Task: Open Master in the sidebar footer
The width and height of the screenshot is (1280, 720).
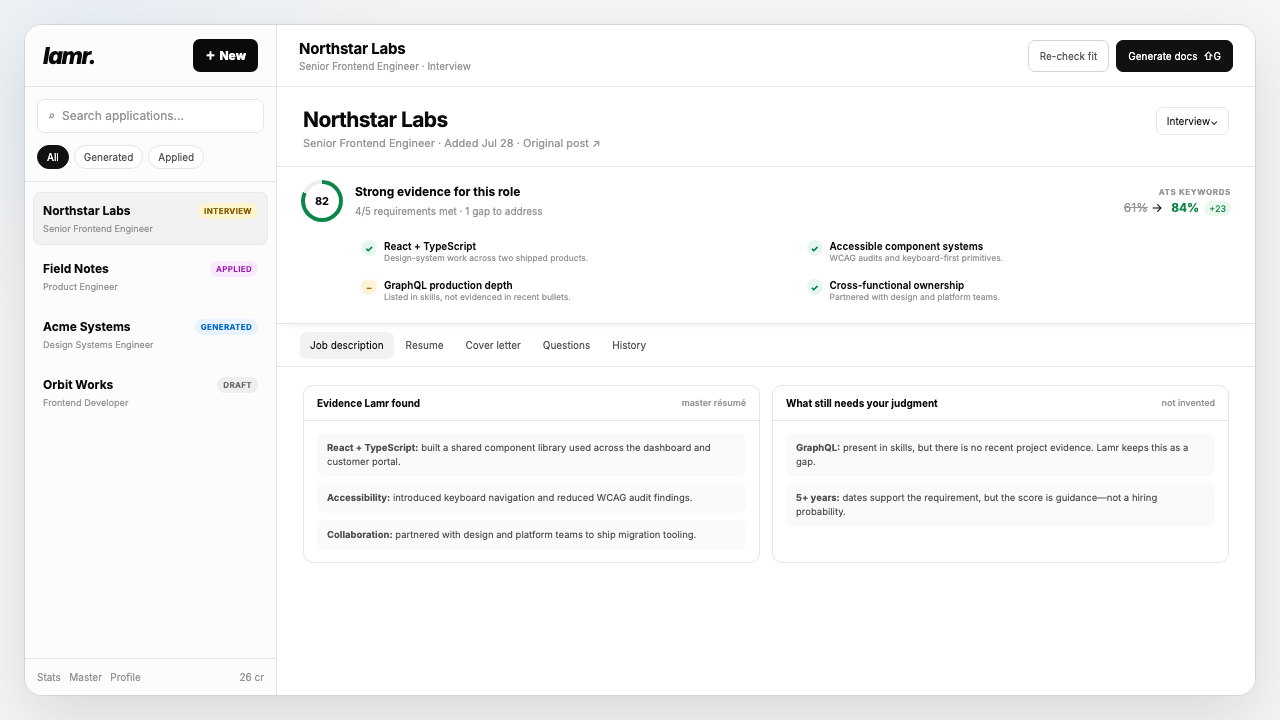Action: [x=85, y=677]
